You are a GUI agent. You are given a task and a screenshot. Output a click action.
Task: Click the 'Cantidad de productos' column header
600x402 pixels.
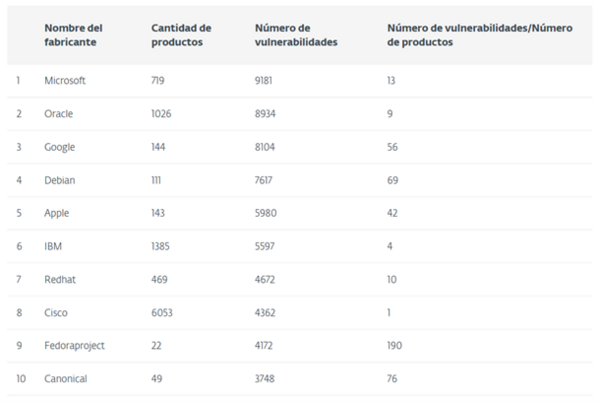181,35
